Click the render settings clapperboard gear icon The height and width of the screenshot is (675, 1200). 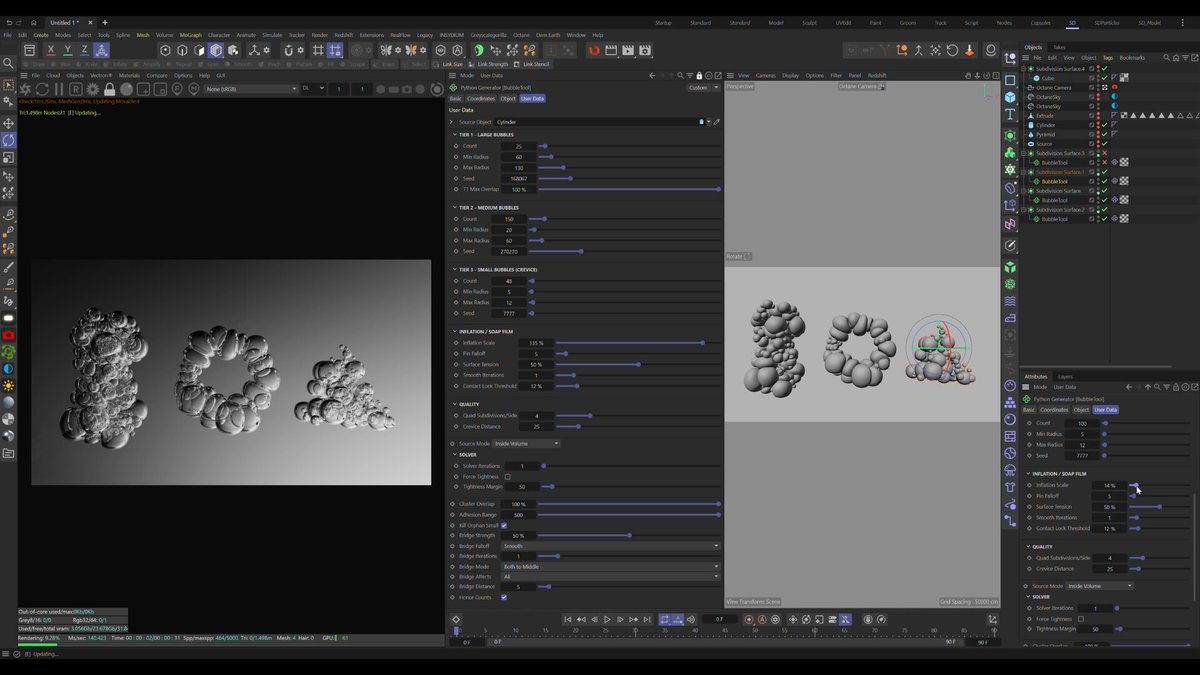pyautogui.click(x=645, y=50)
